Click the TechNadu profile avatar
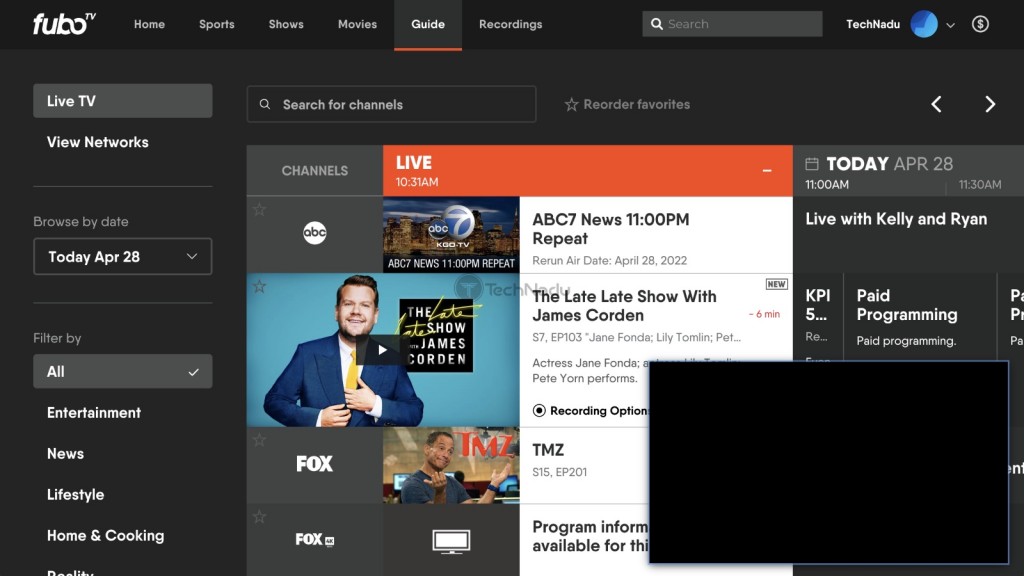 pyautogui.click(x=923, y=24)
